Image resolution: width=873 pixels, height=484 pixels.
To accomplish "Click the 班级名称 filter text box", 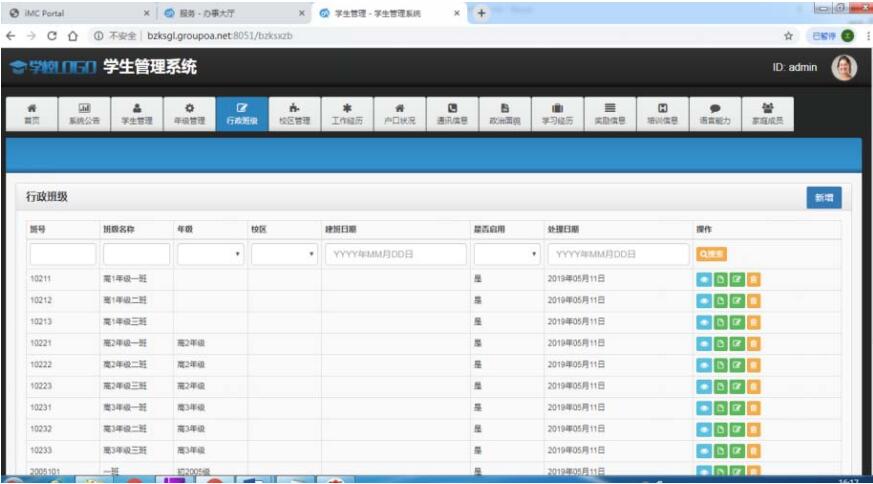I will pos(136,254).
